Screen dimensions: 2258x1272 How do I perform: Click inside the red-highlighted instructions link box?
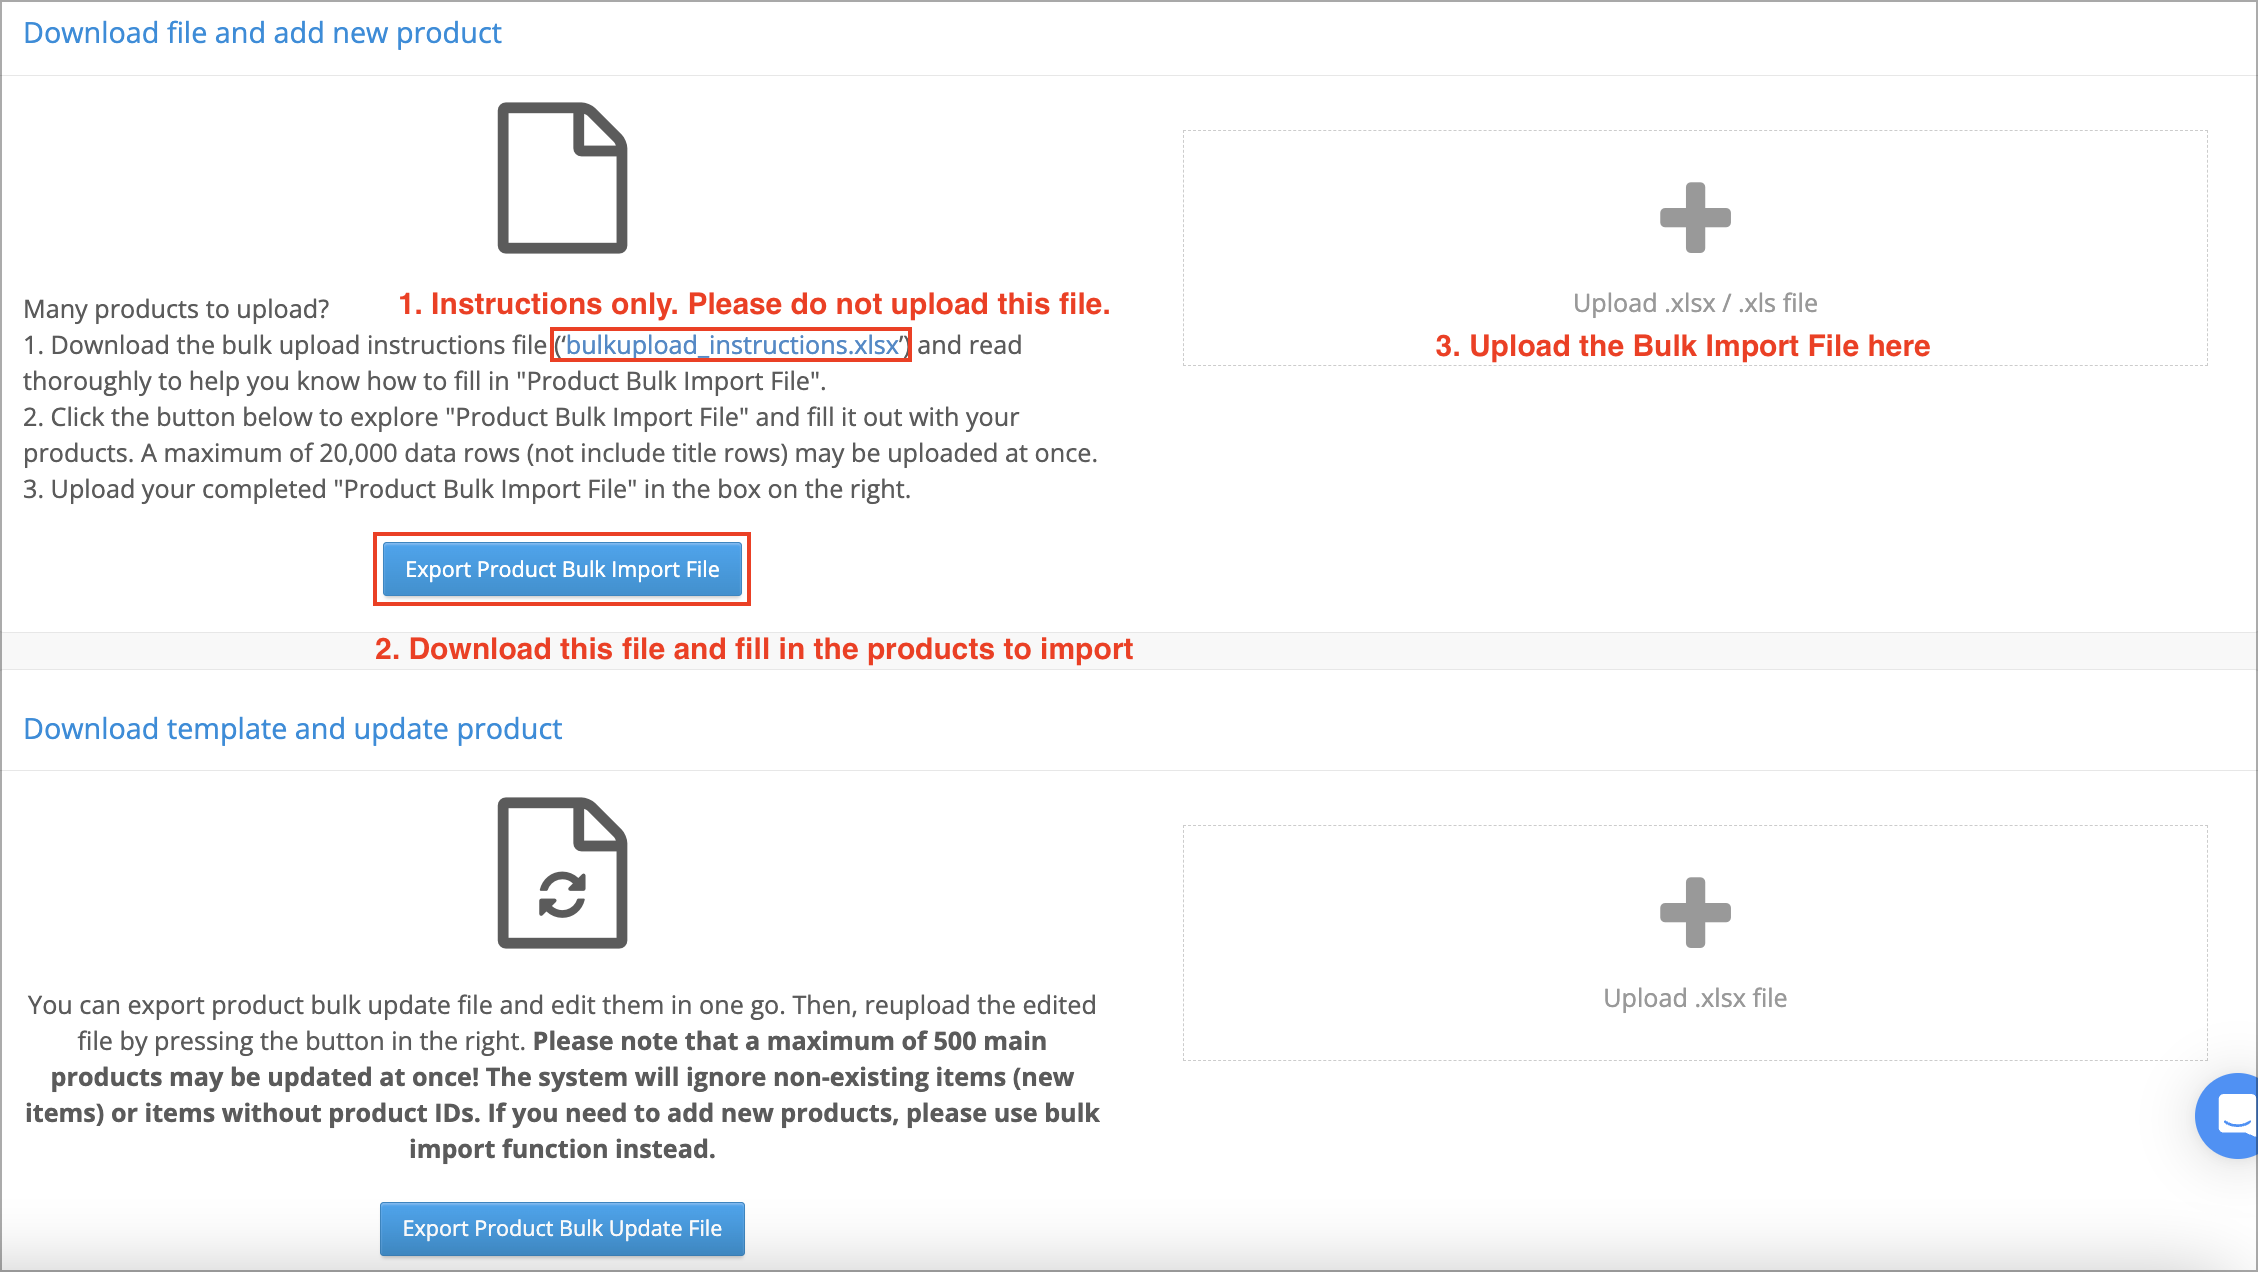click(729, 345)
